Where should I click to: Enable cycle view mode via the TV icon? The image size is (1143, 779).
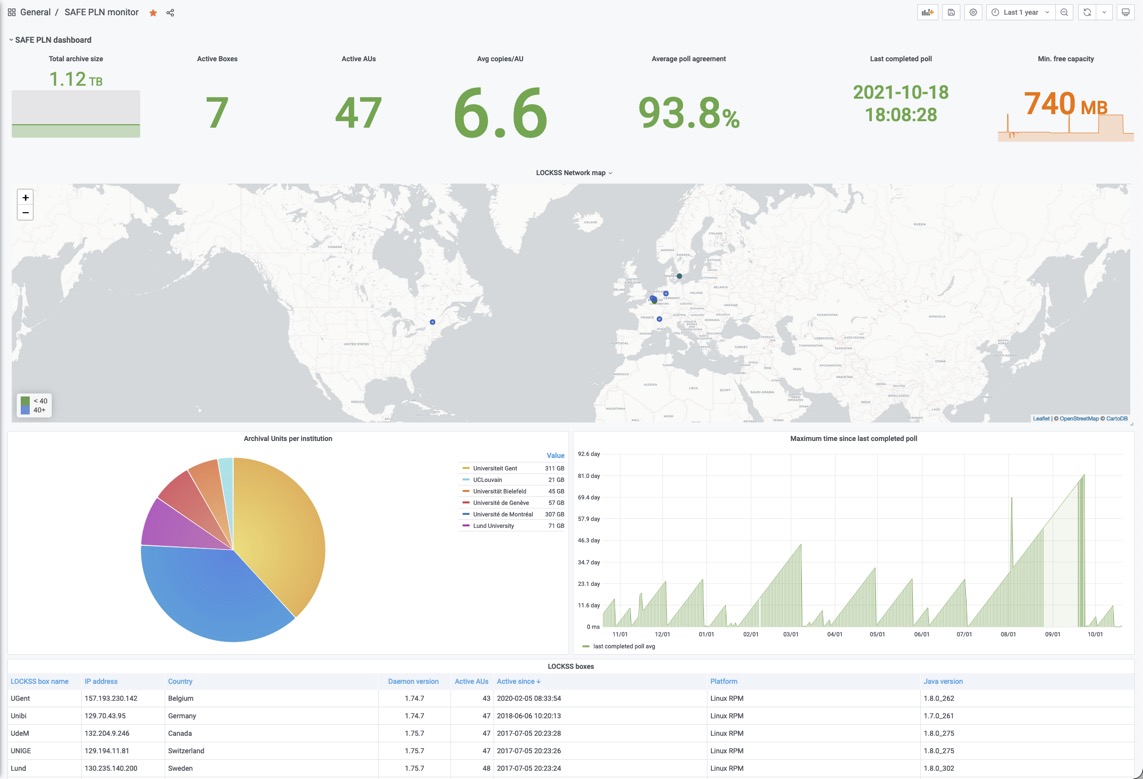pyautogui.click(x=1126, y=12)
